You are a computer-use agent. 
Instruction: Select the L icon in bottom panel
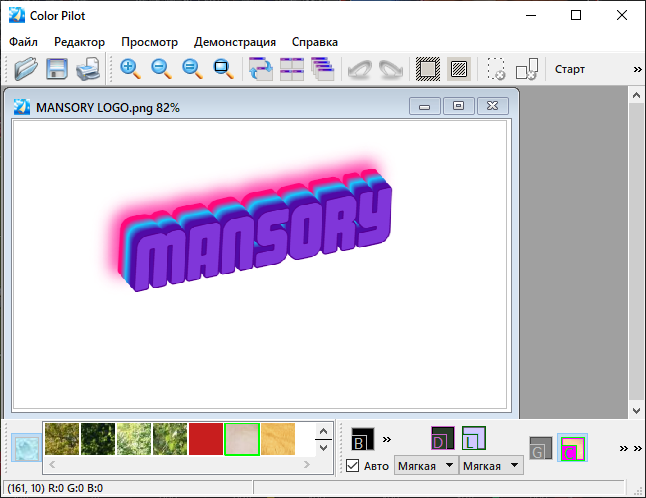click(474, 439)
